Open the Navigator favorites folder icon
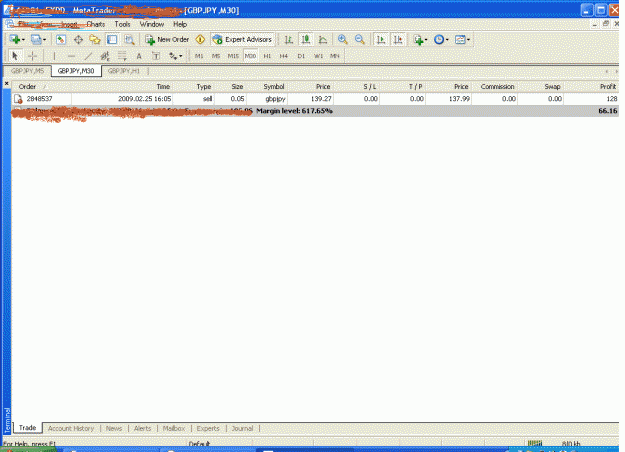625x452 pixels. coord(95,39)
